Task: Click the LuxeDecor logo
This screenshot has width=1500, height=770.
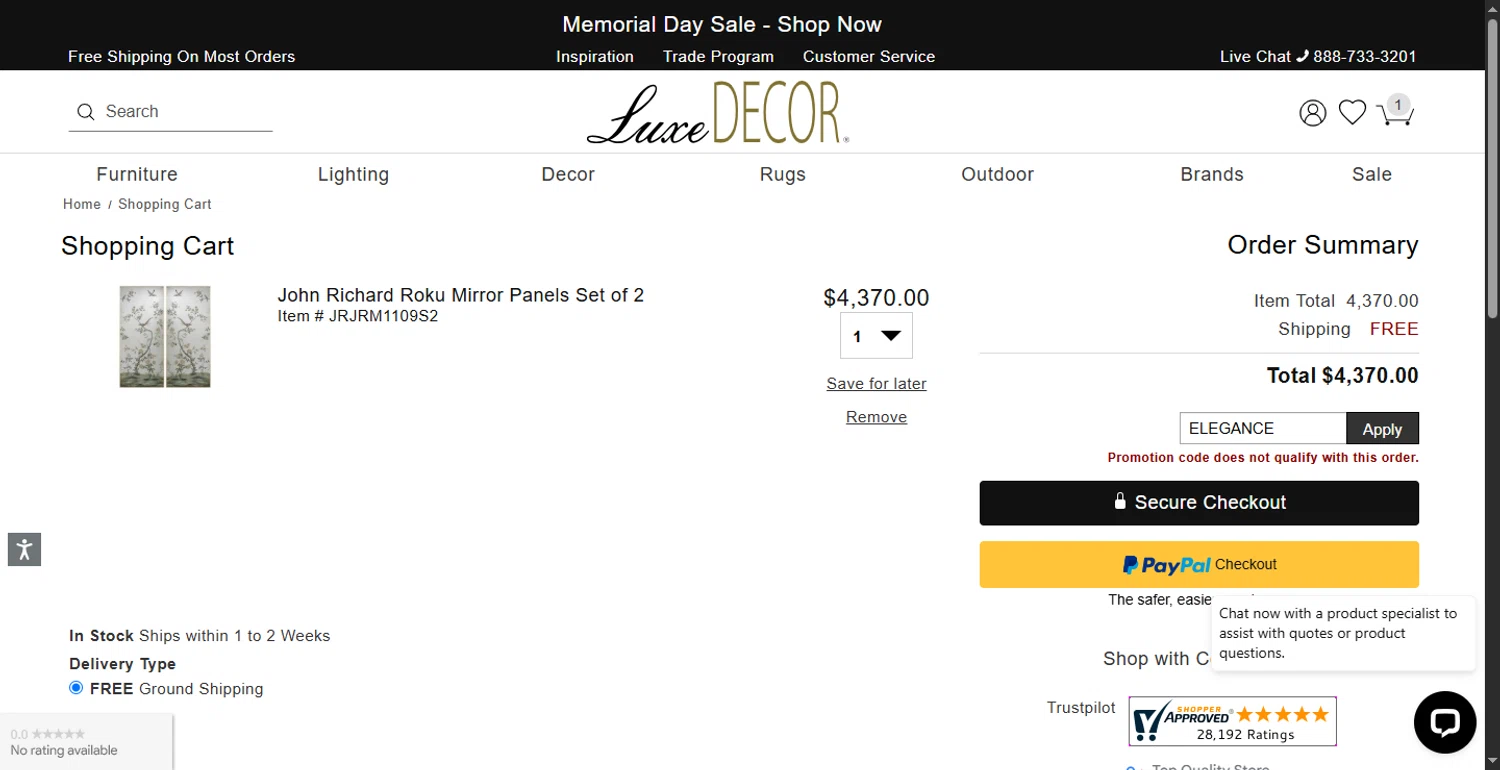Action: point(718,113)
